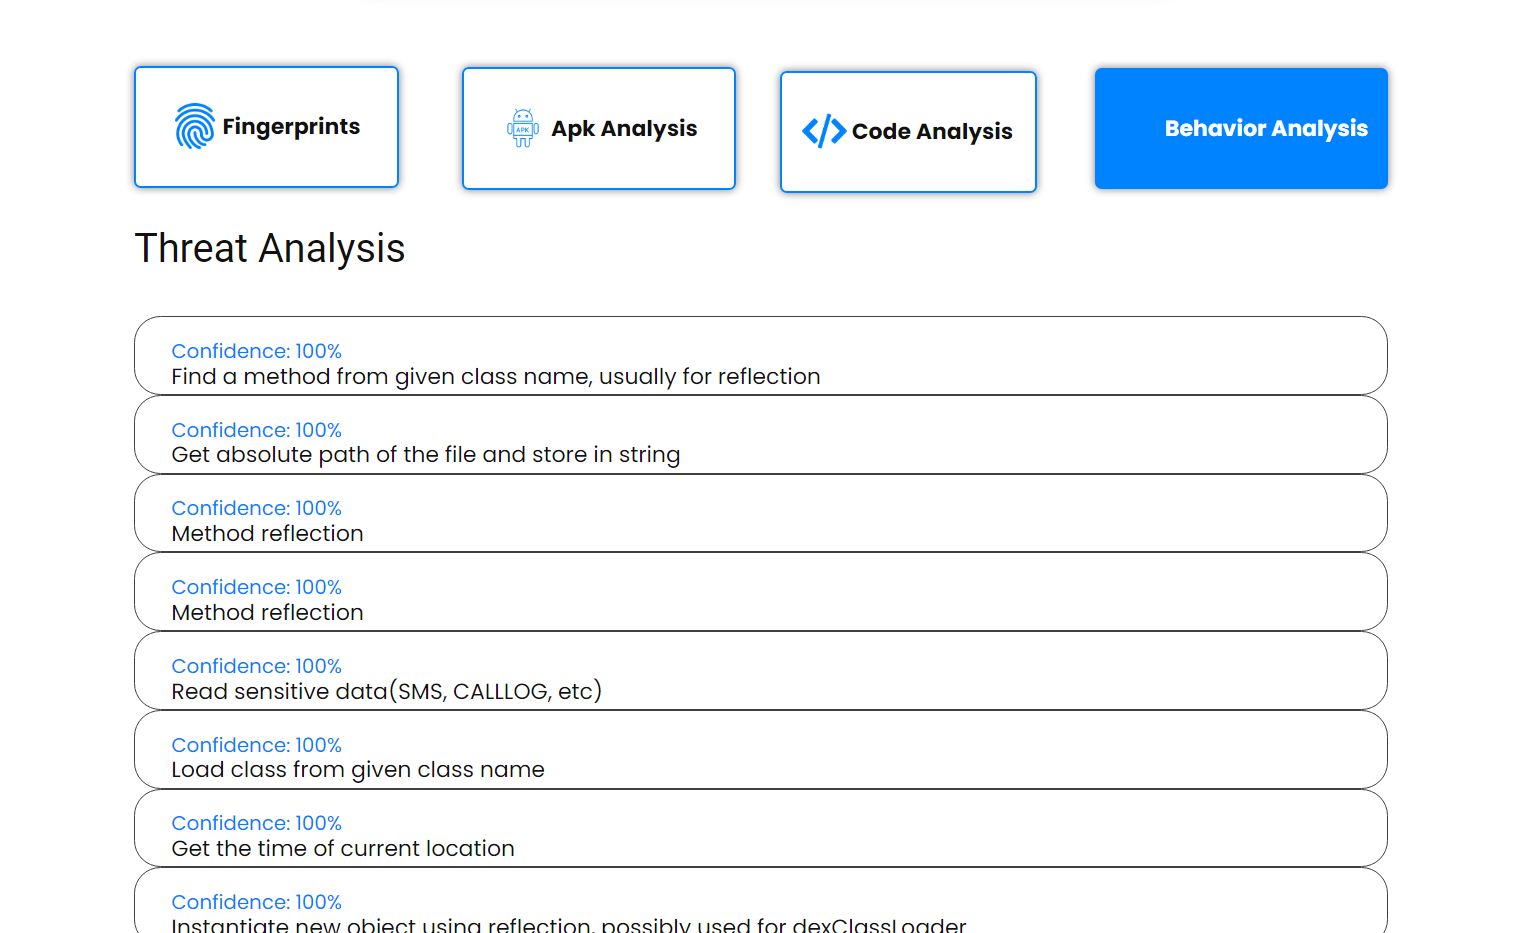Select the Behavior Analysis tab
The width and height of the screenshot is (1534, 933).
[x=1241, y=128]
